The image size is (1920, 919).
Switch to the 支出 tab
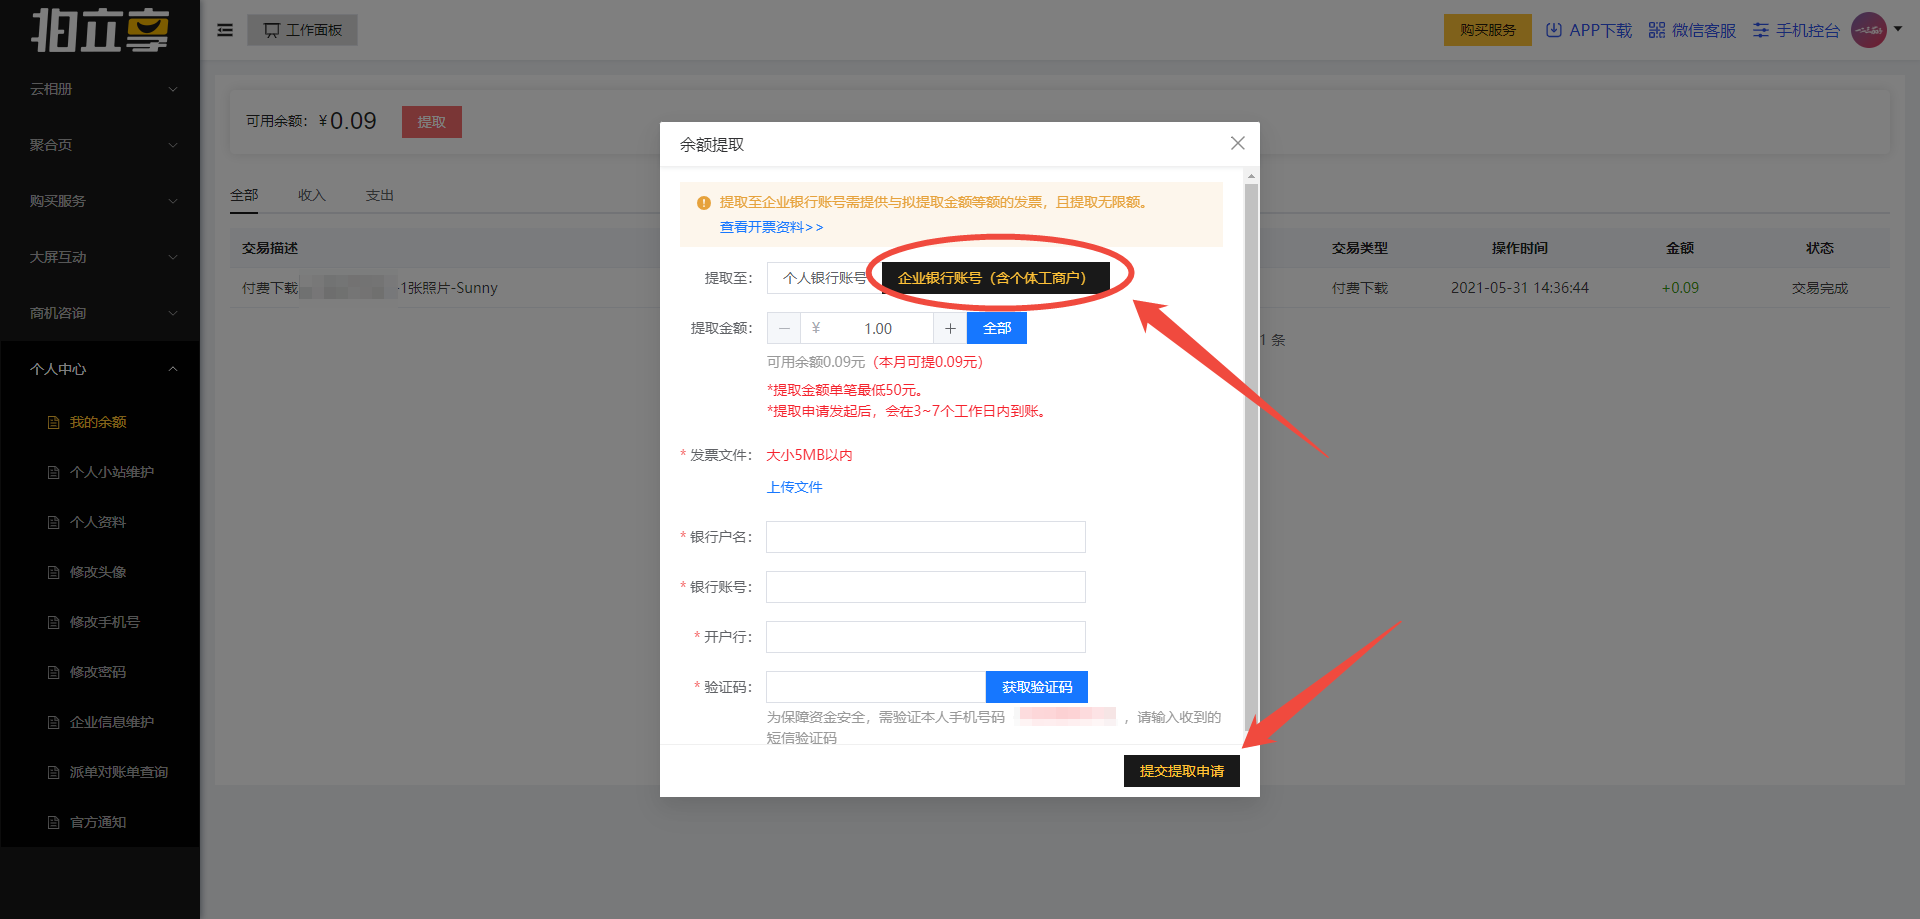coord(380,195)
